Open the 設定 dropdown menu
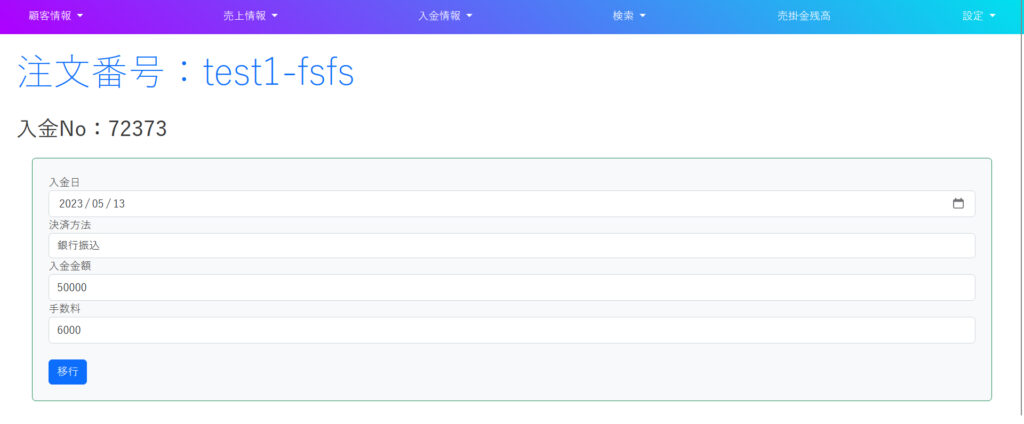The height and width of the screenshot is (424, 1024). 979,16
